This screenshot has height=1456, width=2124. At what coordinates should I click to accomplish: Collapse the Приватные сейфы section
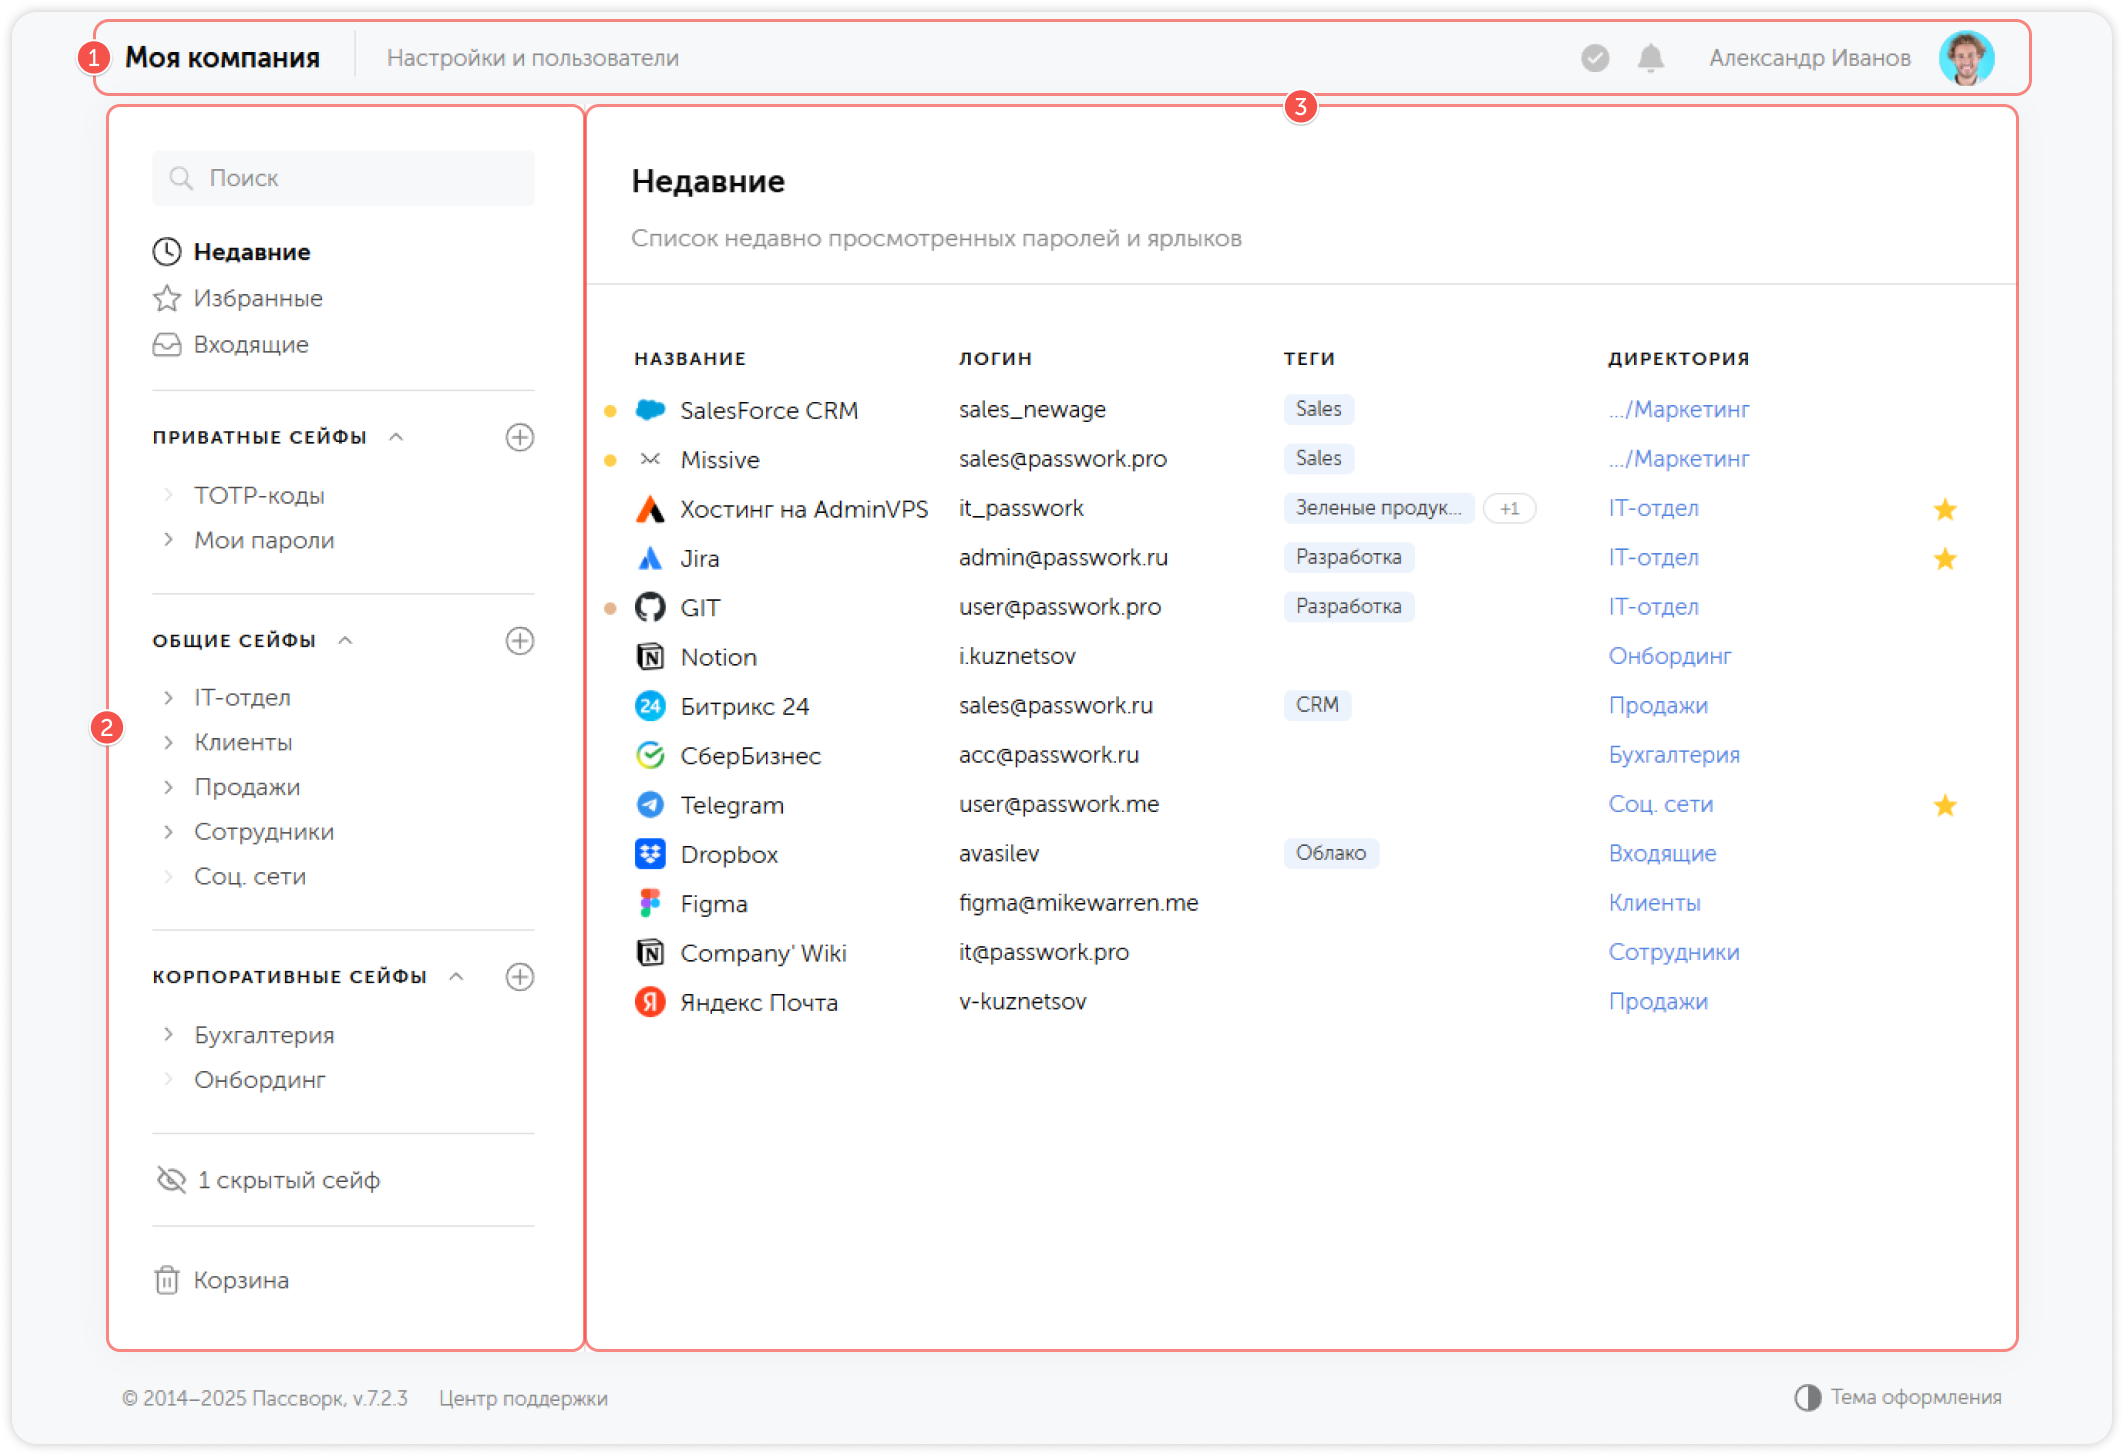point(396,437)
